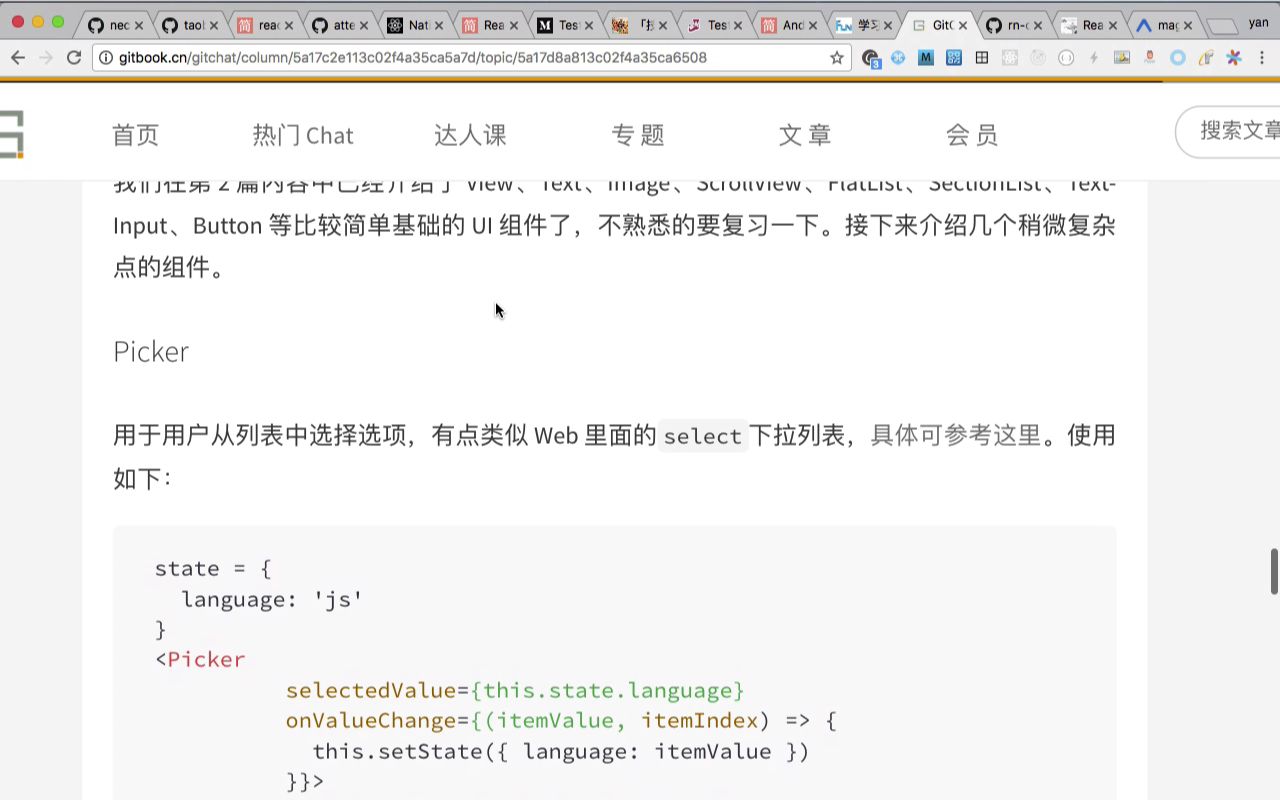Follow the 具体可参考这里 link
The image size is (1280, 800).
tap(956, 436)
